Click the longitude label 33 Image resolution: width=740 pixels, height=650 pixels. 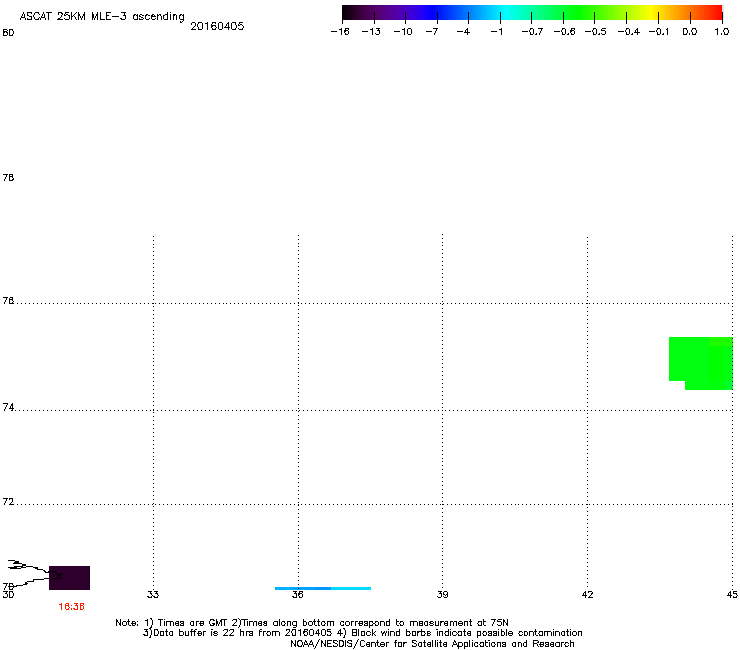tap(153, 594)
